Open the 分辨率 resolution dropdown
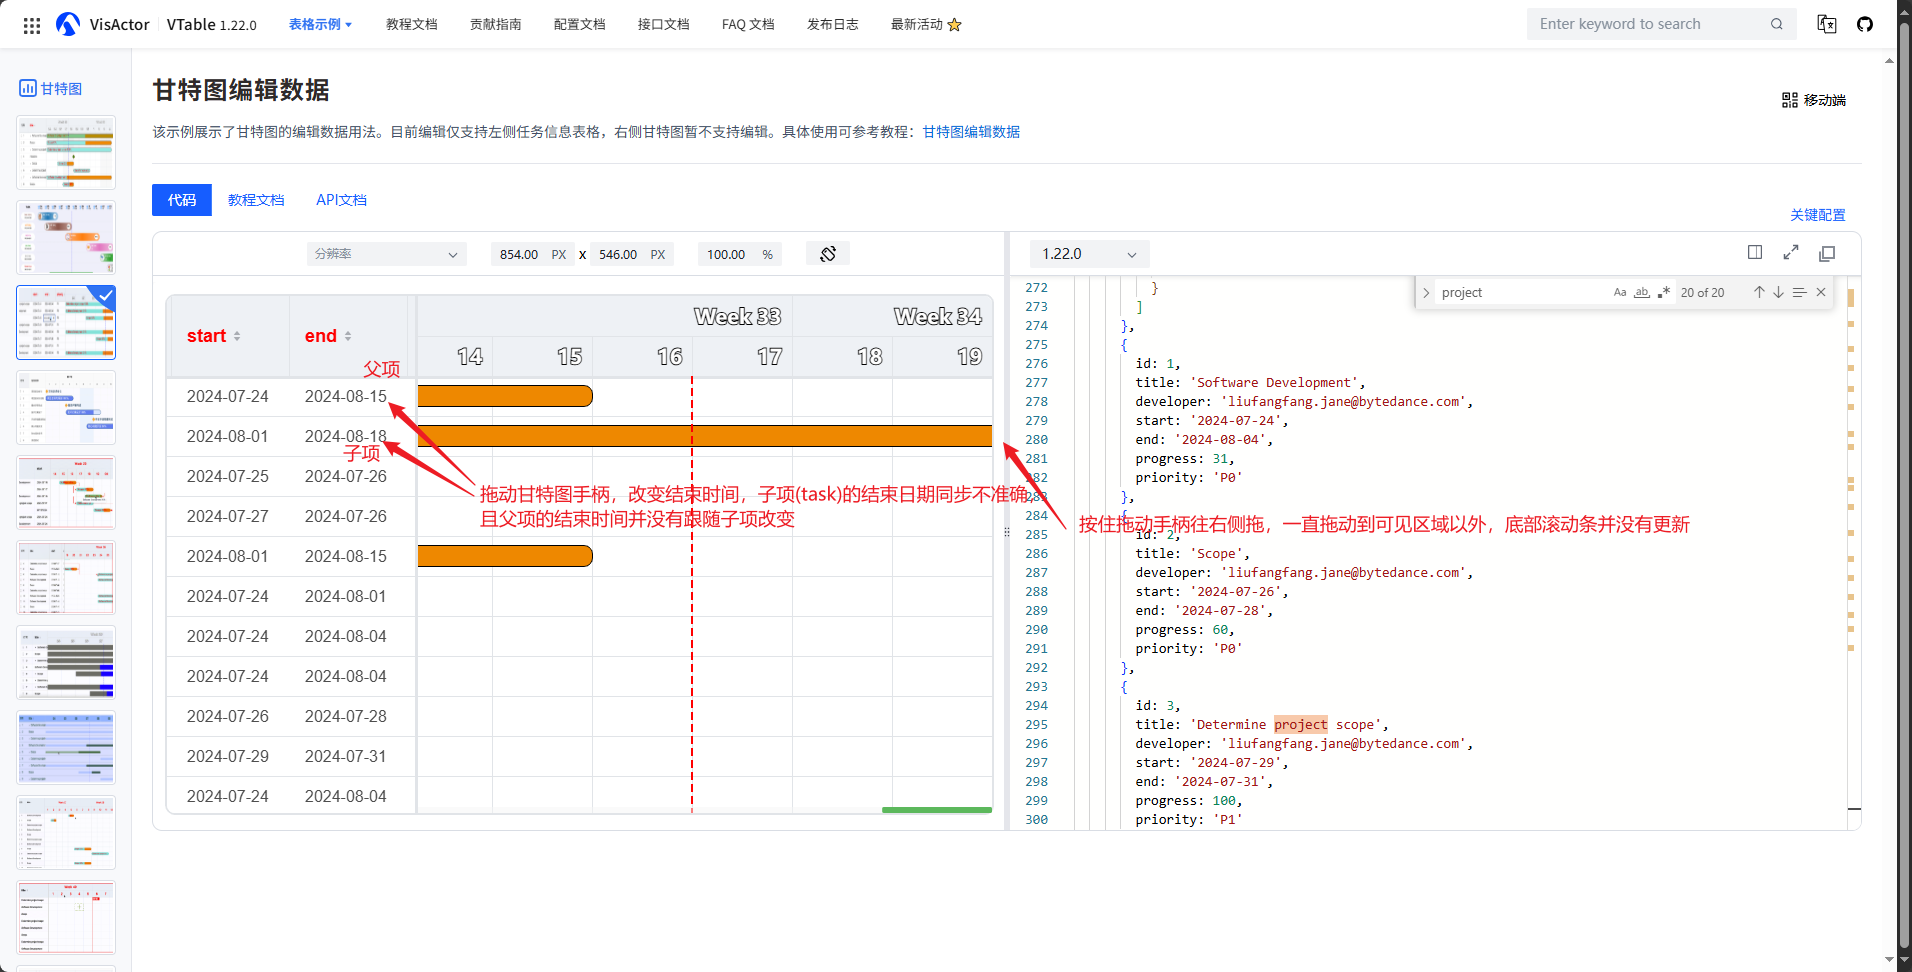The image size is (1912, 972). tap(386, 254)
